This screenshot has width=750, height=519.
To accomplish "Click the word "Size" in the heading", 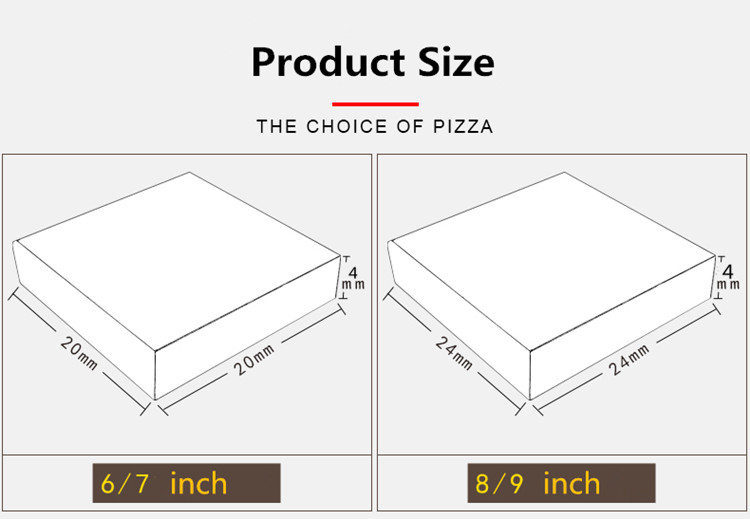I will tap(456, 62).
